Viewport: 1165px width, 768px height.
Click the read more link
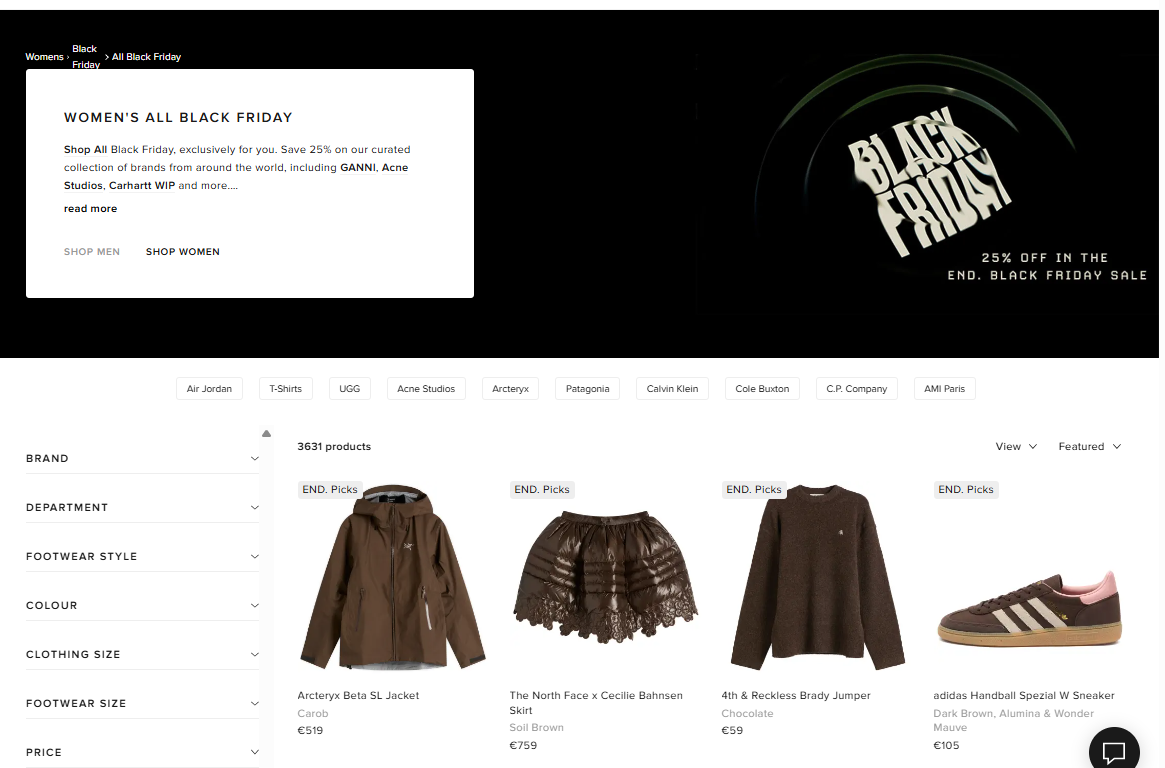tap(91, 209)
